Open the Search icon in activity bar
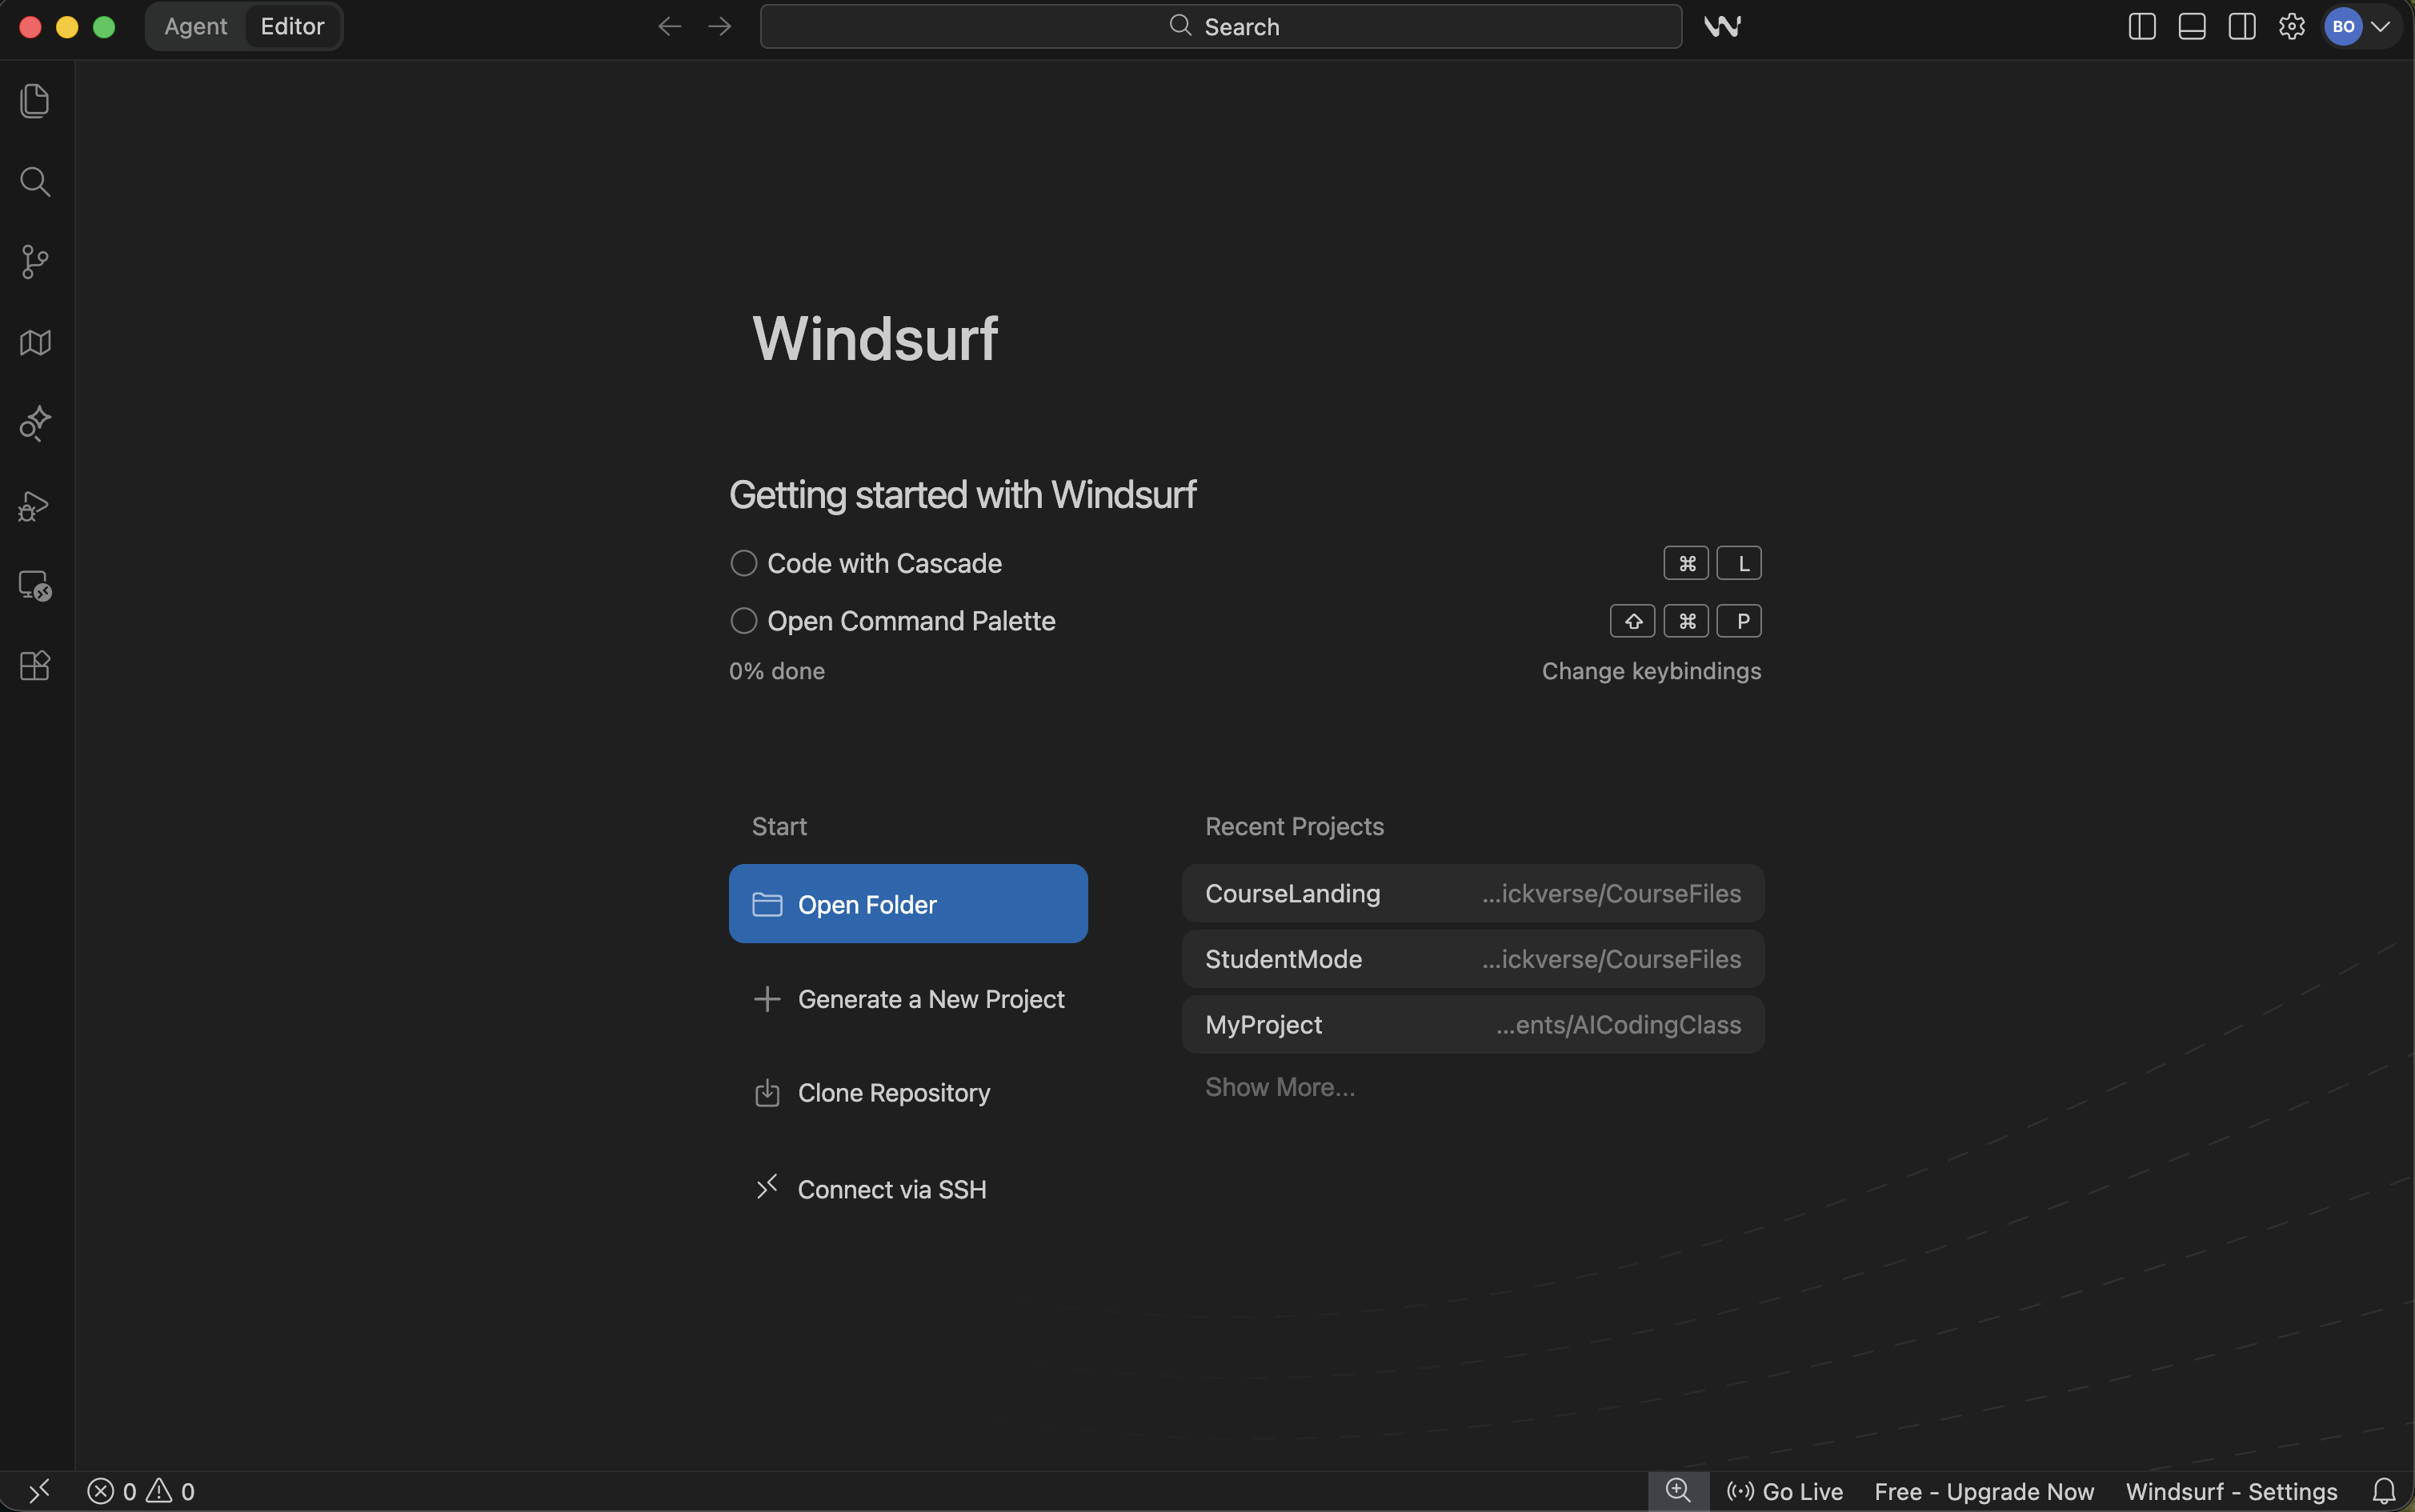 [35, 182]
